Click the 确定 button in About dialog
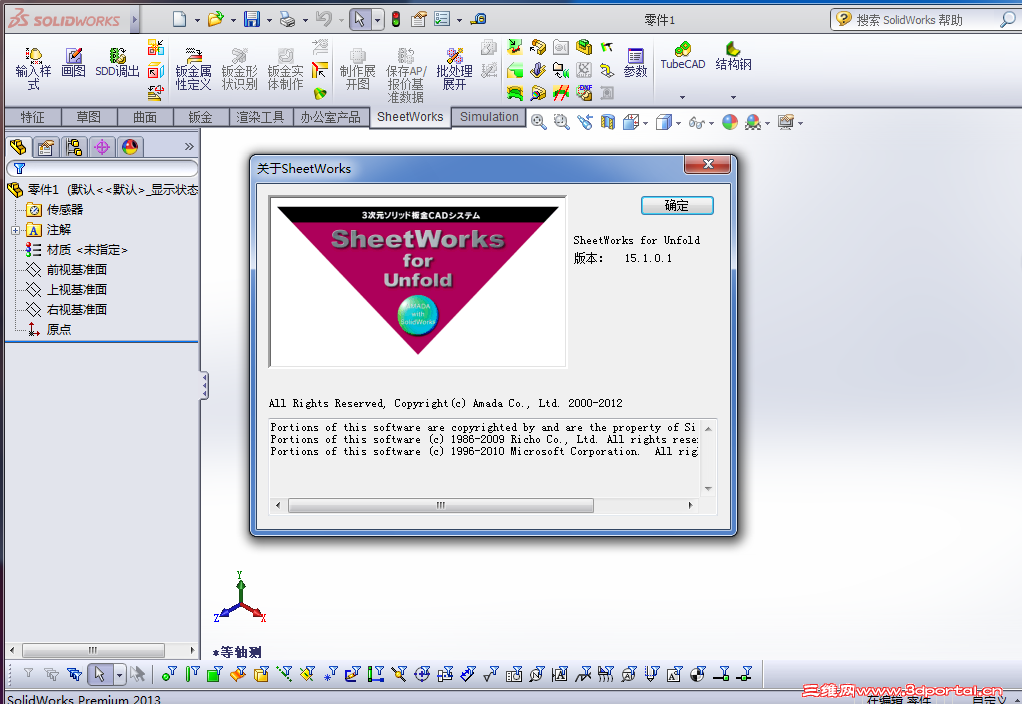The height and width of the screenshot is (704, 1022). tap(677, 205)
